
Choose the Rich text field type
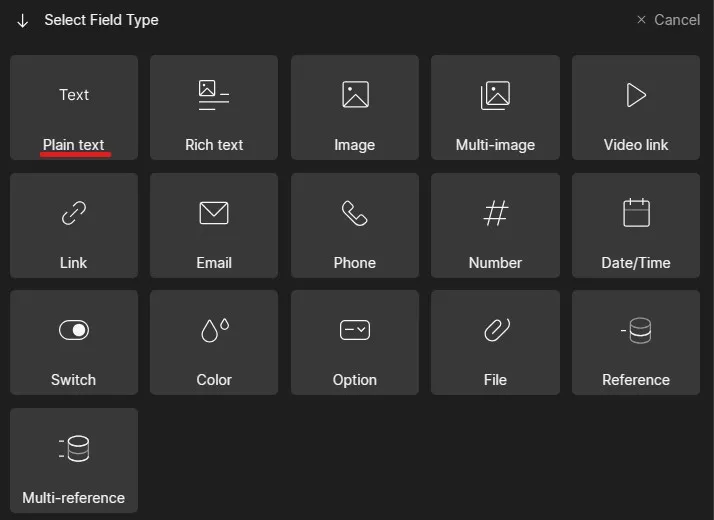coord(214,108)
